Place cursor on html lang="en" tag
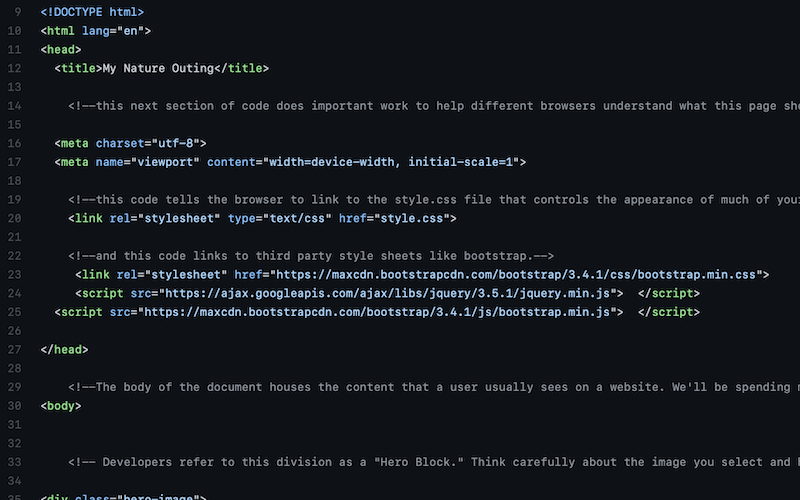This screenshot has height=500, width=800. (x=95, y=31)
